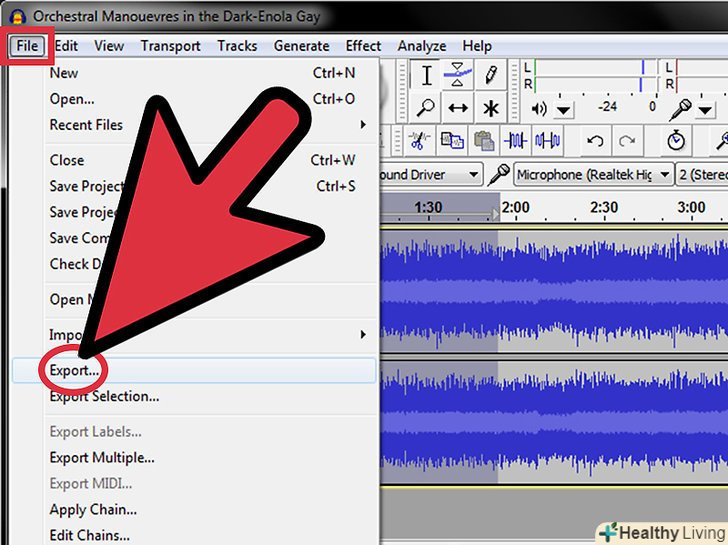Select the Multi-Tool asterisk icon
The height and width of the screenshot is (545, 728).
pyautogui.click(x=490, y=108)
